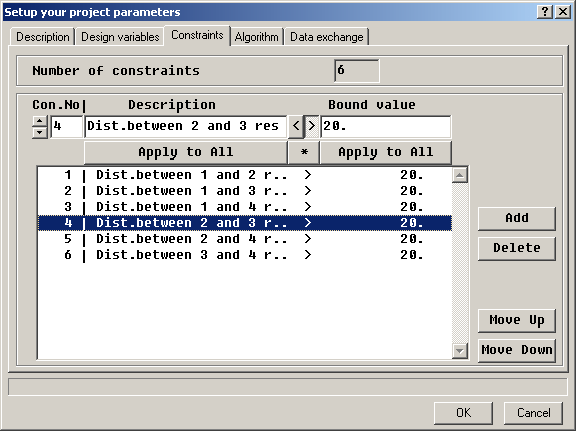
Task: Click the Con.No input field
Action: (x=66, y=127)
